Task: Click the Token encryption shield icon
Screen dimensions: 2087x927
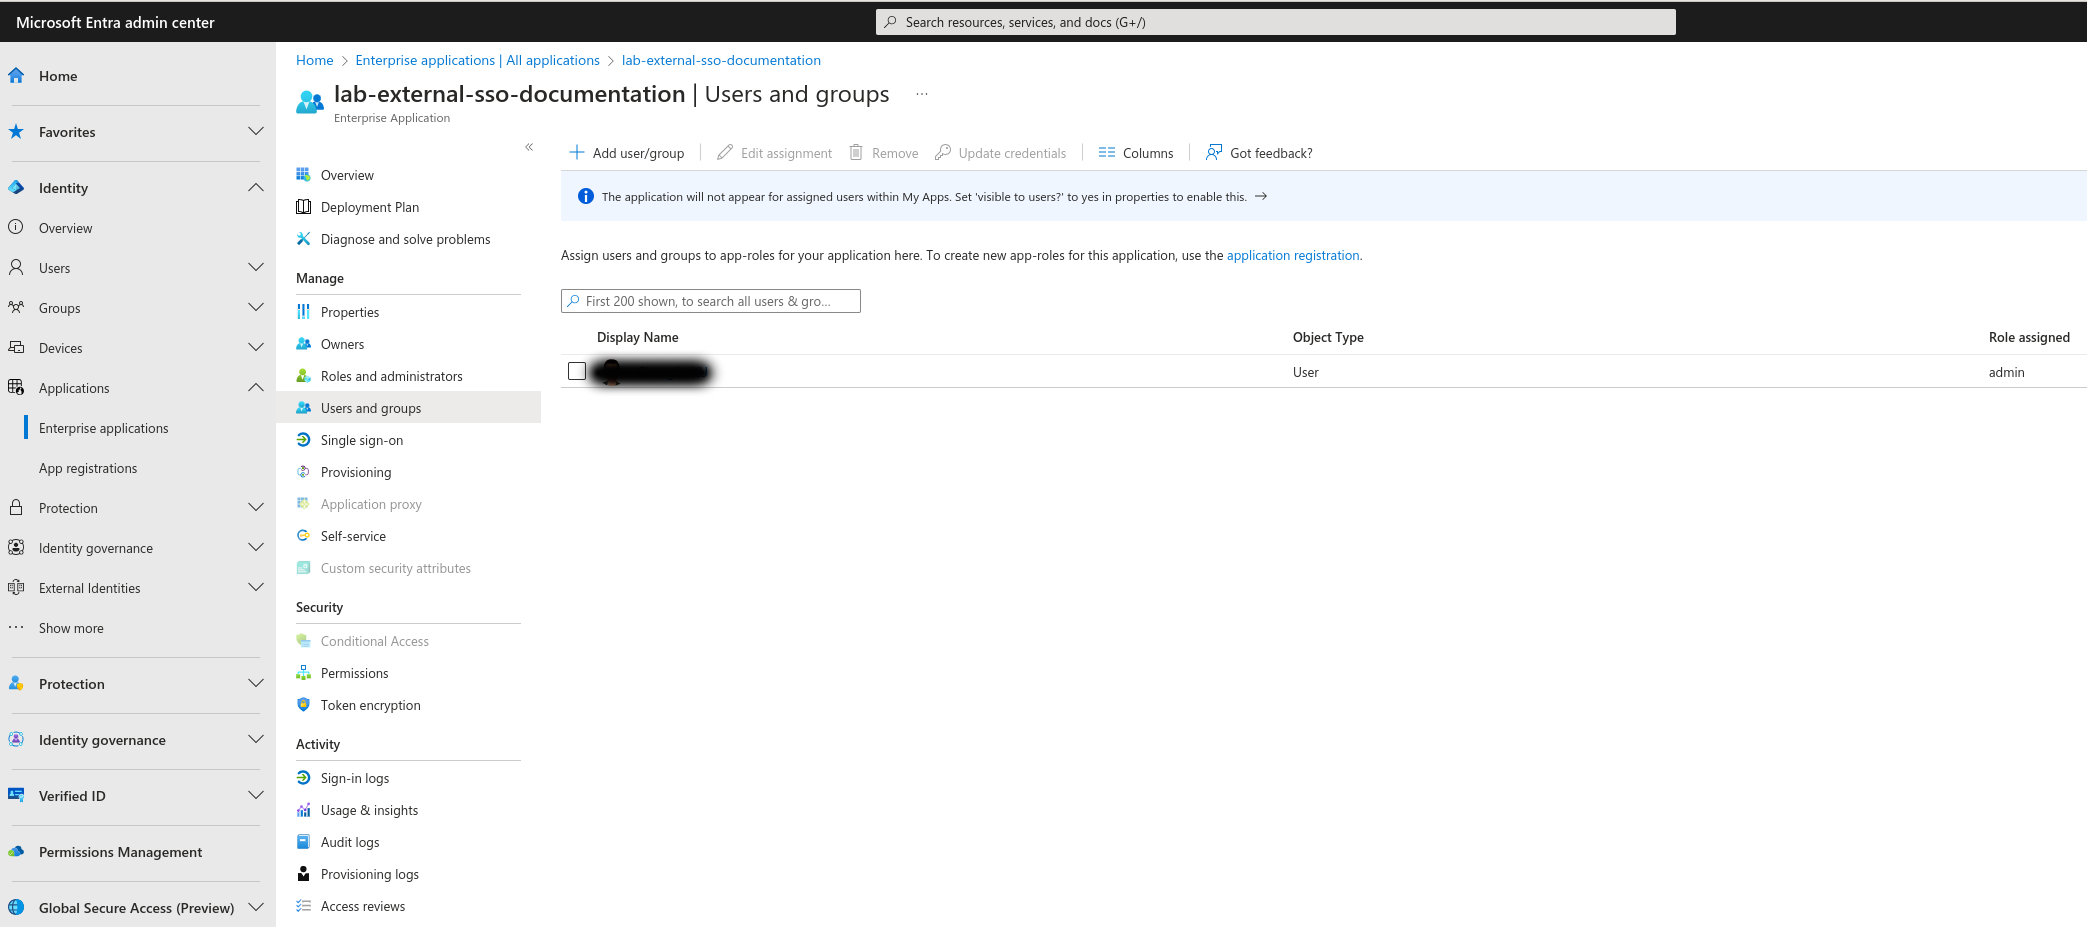Action: (x=303, y=704)
